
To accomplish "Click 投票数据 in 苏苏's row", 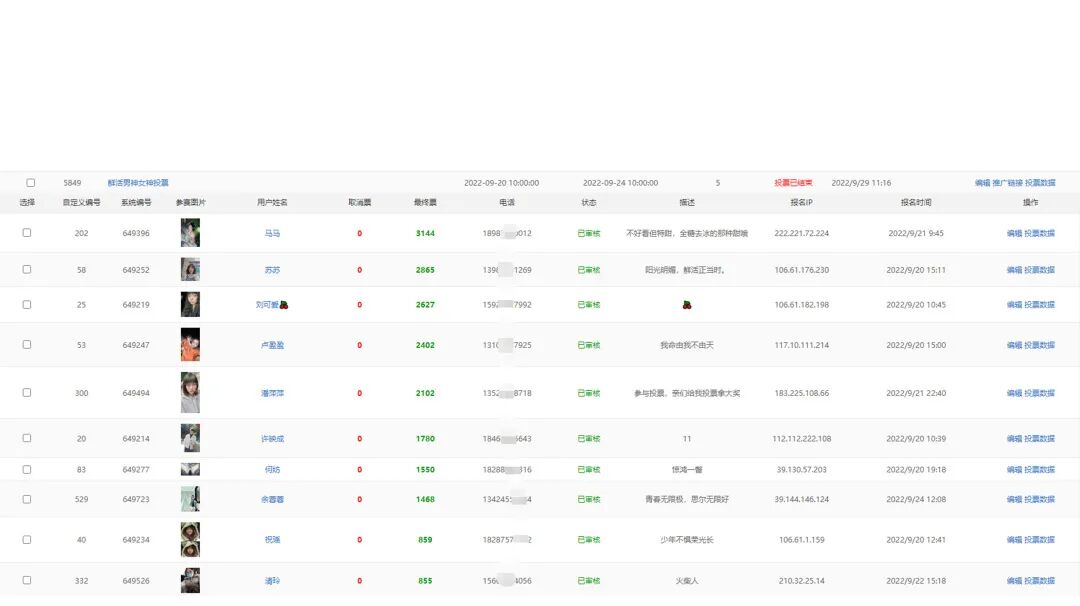I will point(1041,269).
